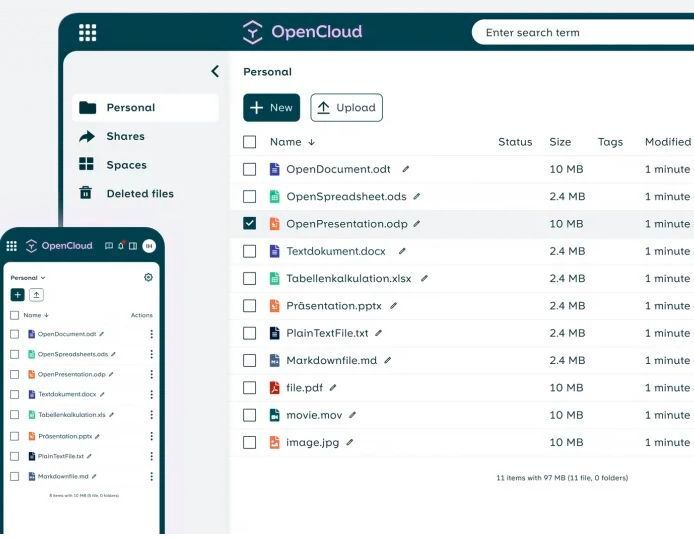
Task: Open the Personal folder in sidebar
Action: click(x=146, y=108)
